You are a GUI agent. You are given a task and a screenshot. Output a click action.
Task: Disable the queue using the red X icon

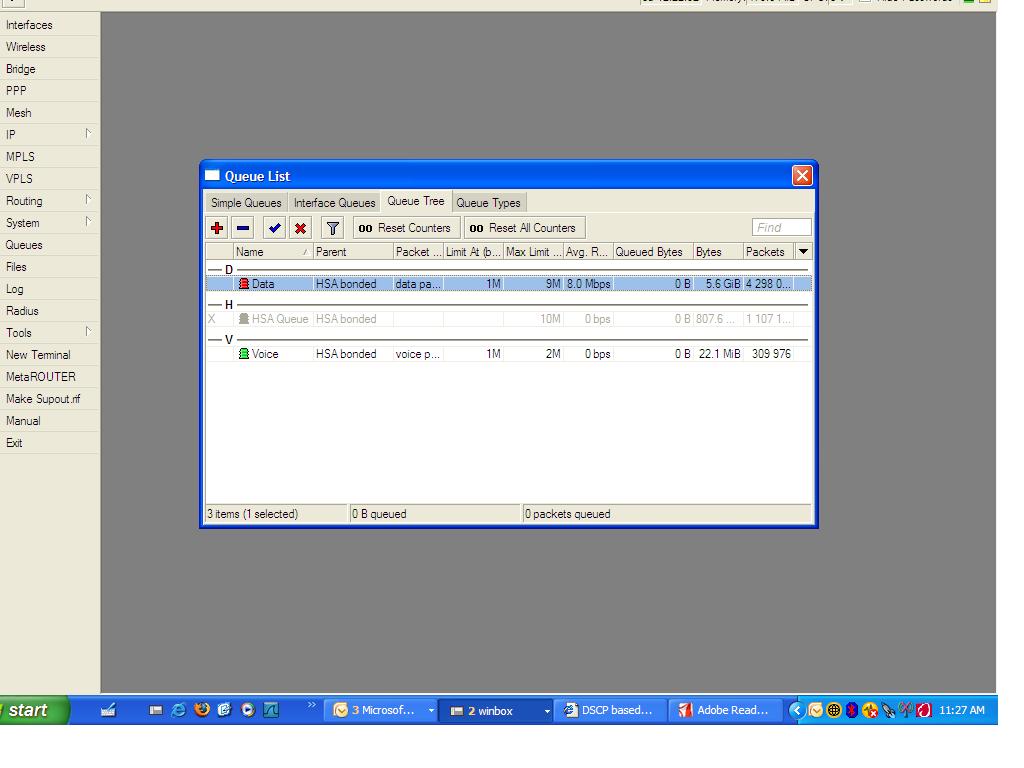[300, 228]
